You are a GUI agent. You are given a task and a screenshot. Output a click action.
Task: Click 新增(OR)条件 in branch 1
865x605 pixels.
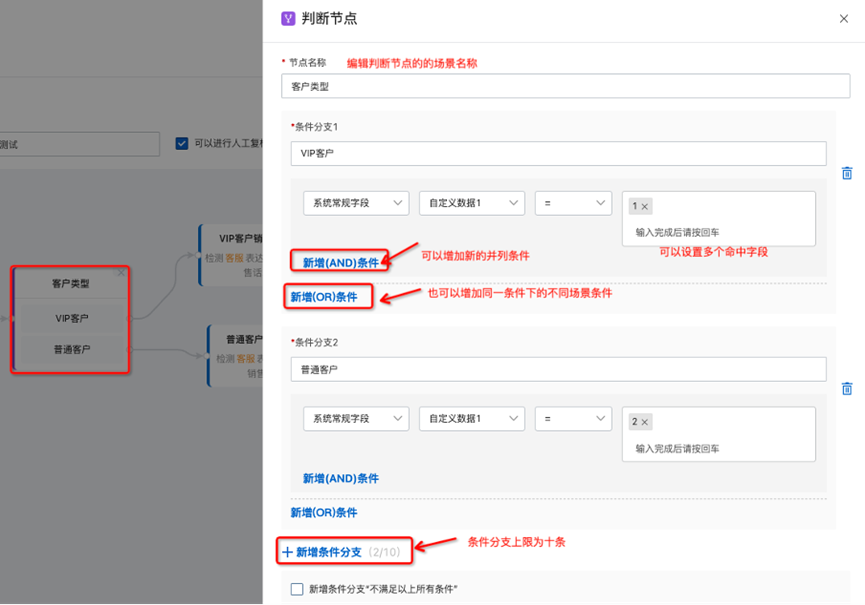(x=324, y=297)
